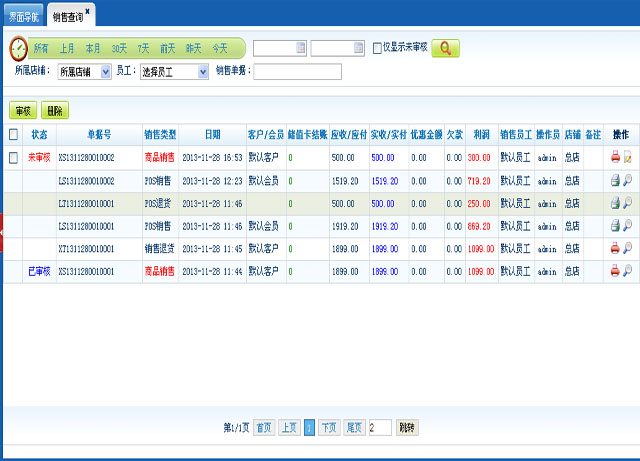640x461 pixels.
Task: Click the print icon for order XS1311280010002
Action: (x=615, y=158)
